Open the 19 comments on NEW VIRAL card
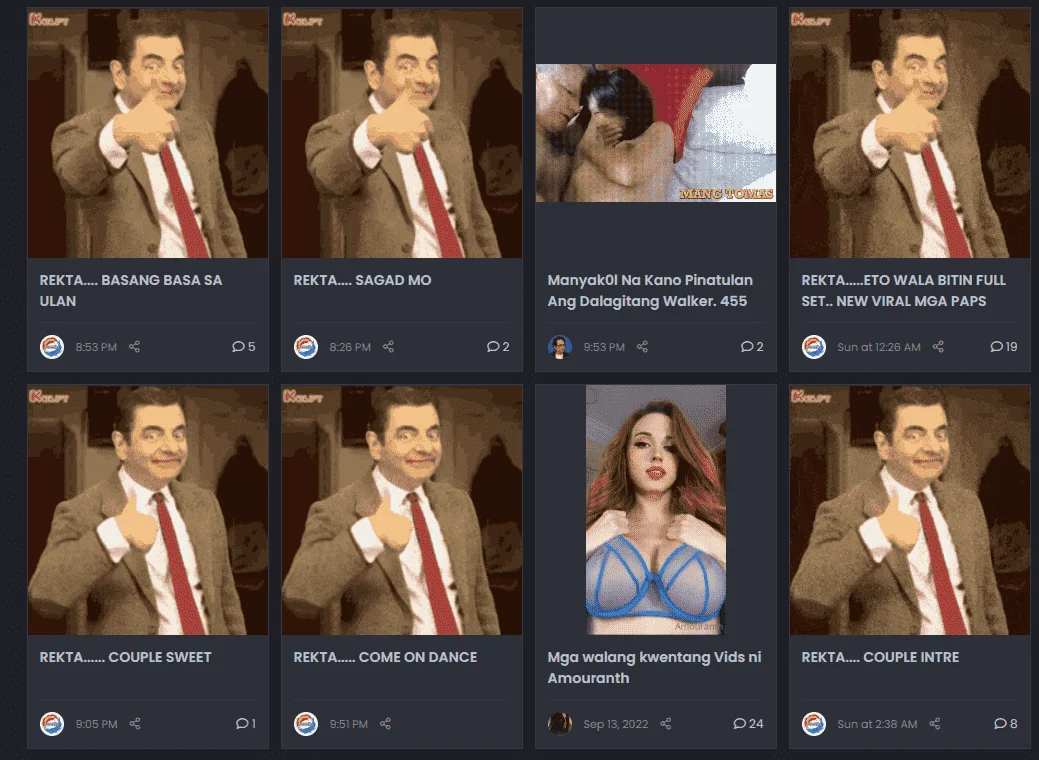 point(1003,347)
